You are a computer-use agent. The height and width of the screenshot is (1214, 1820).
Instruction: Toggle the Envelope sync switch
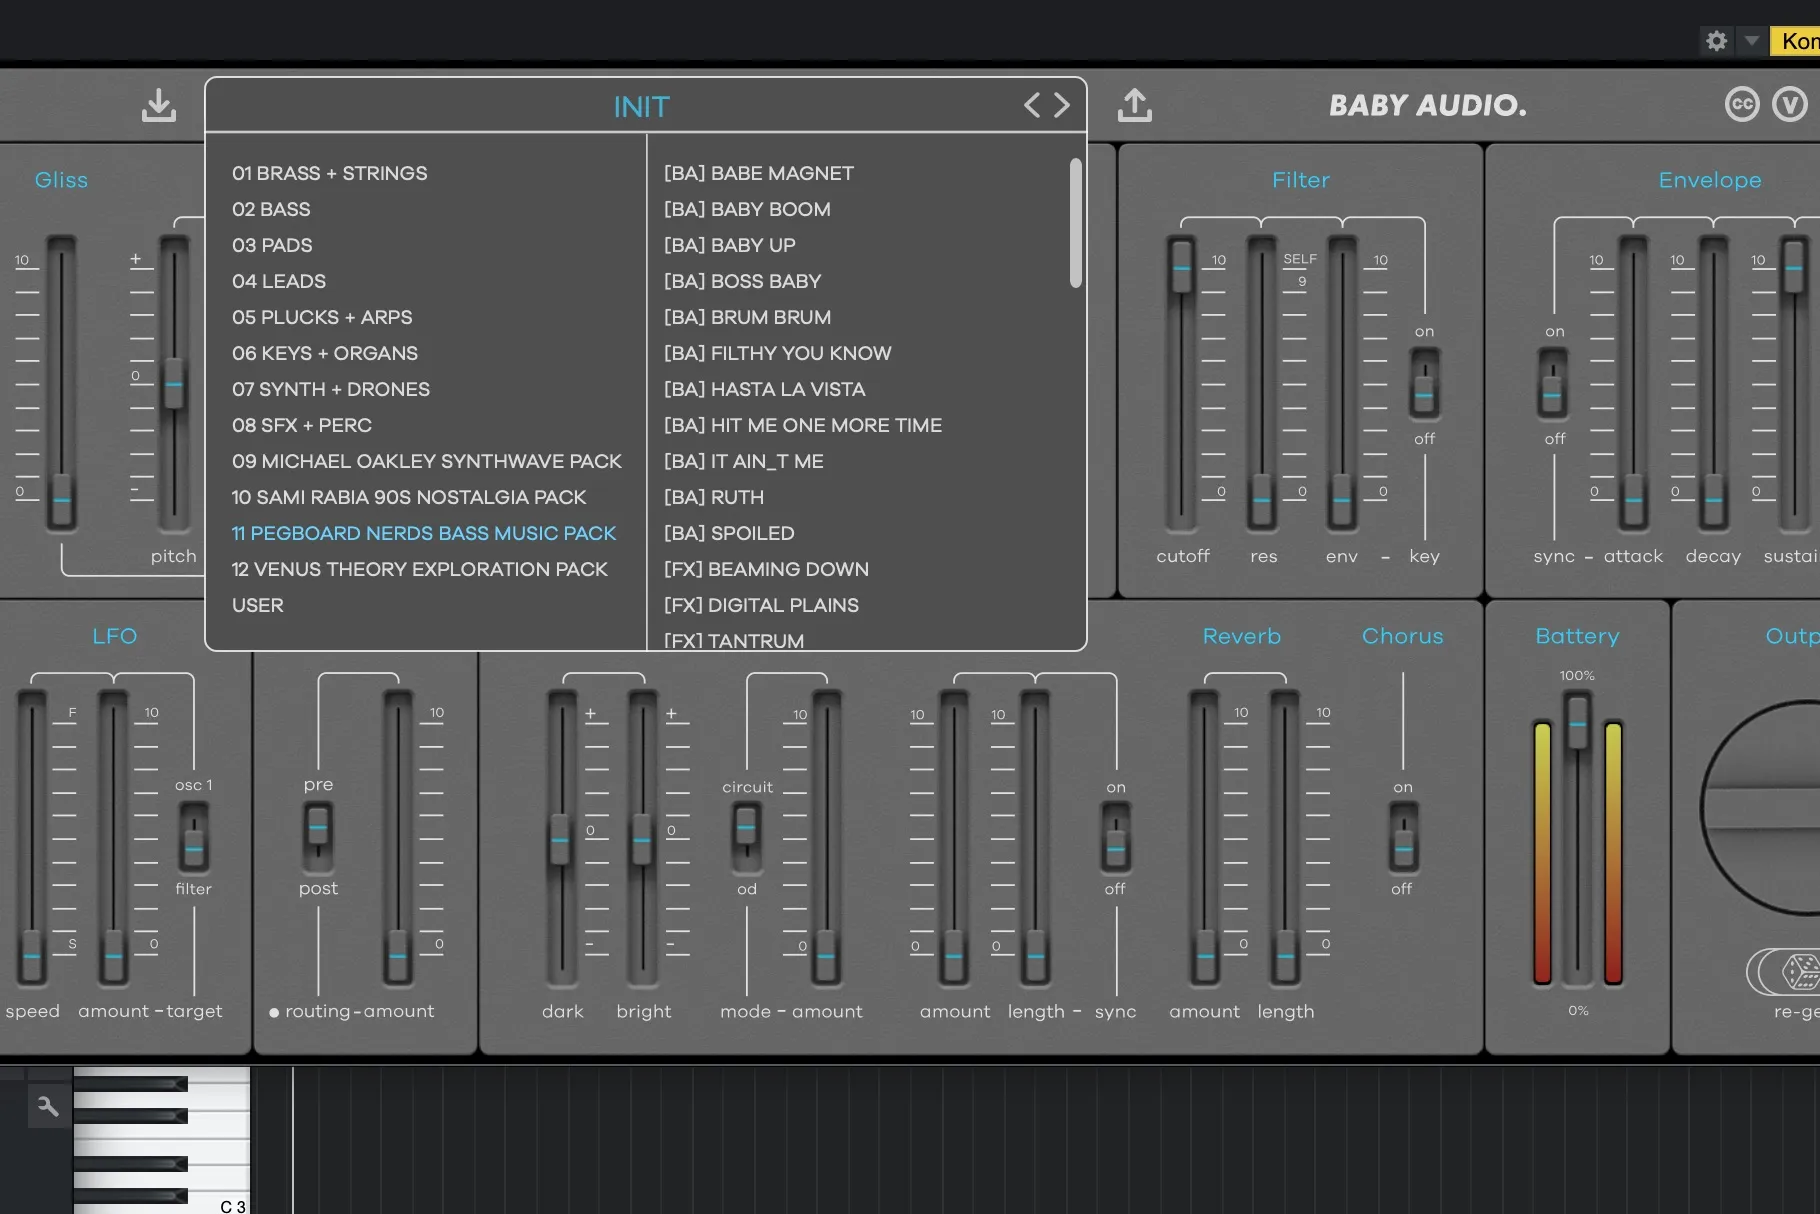pyautogui.click(x=1553, y=386)
